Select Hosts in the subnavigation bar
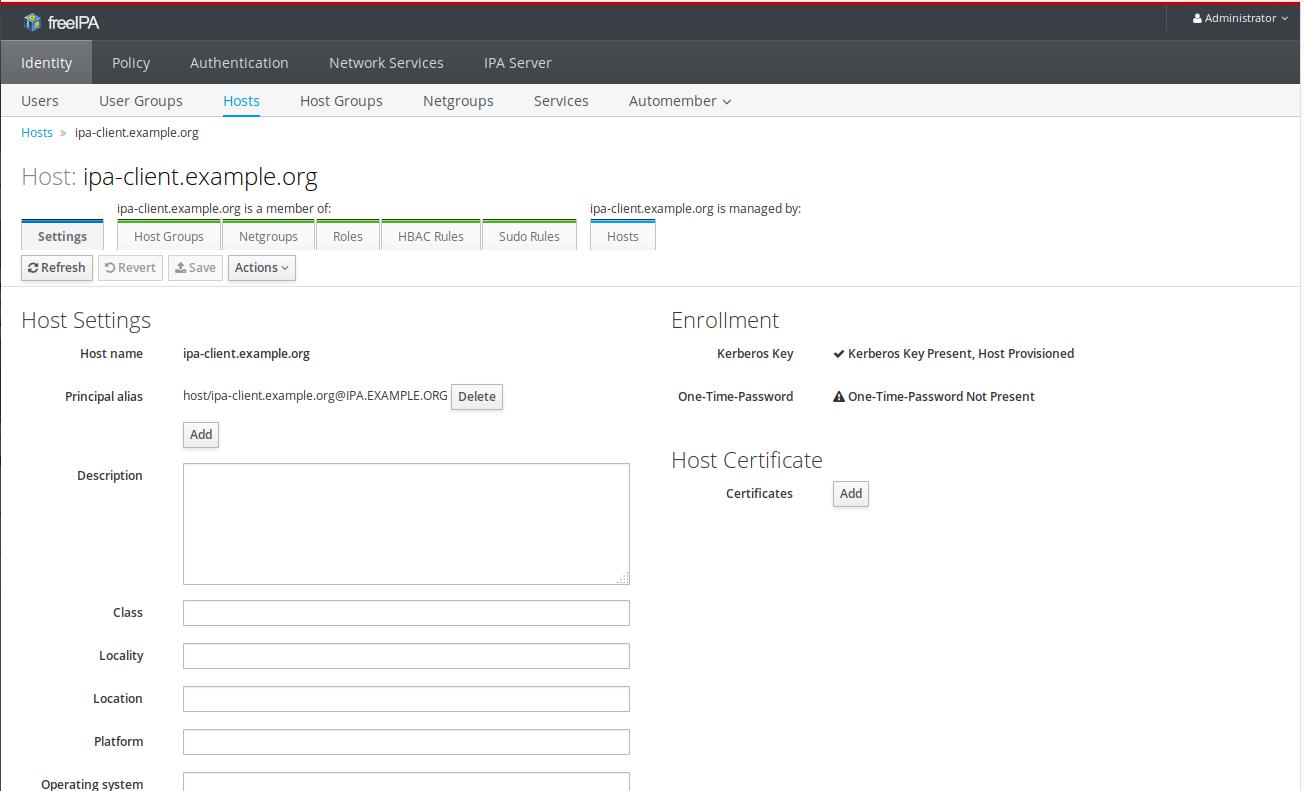 (x=241, y=101)
